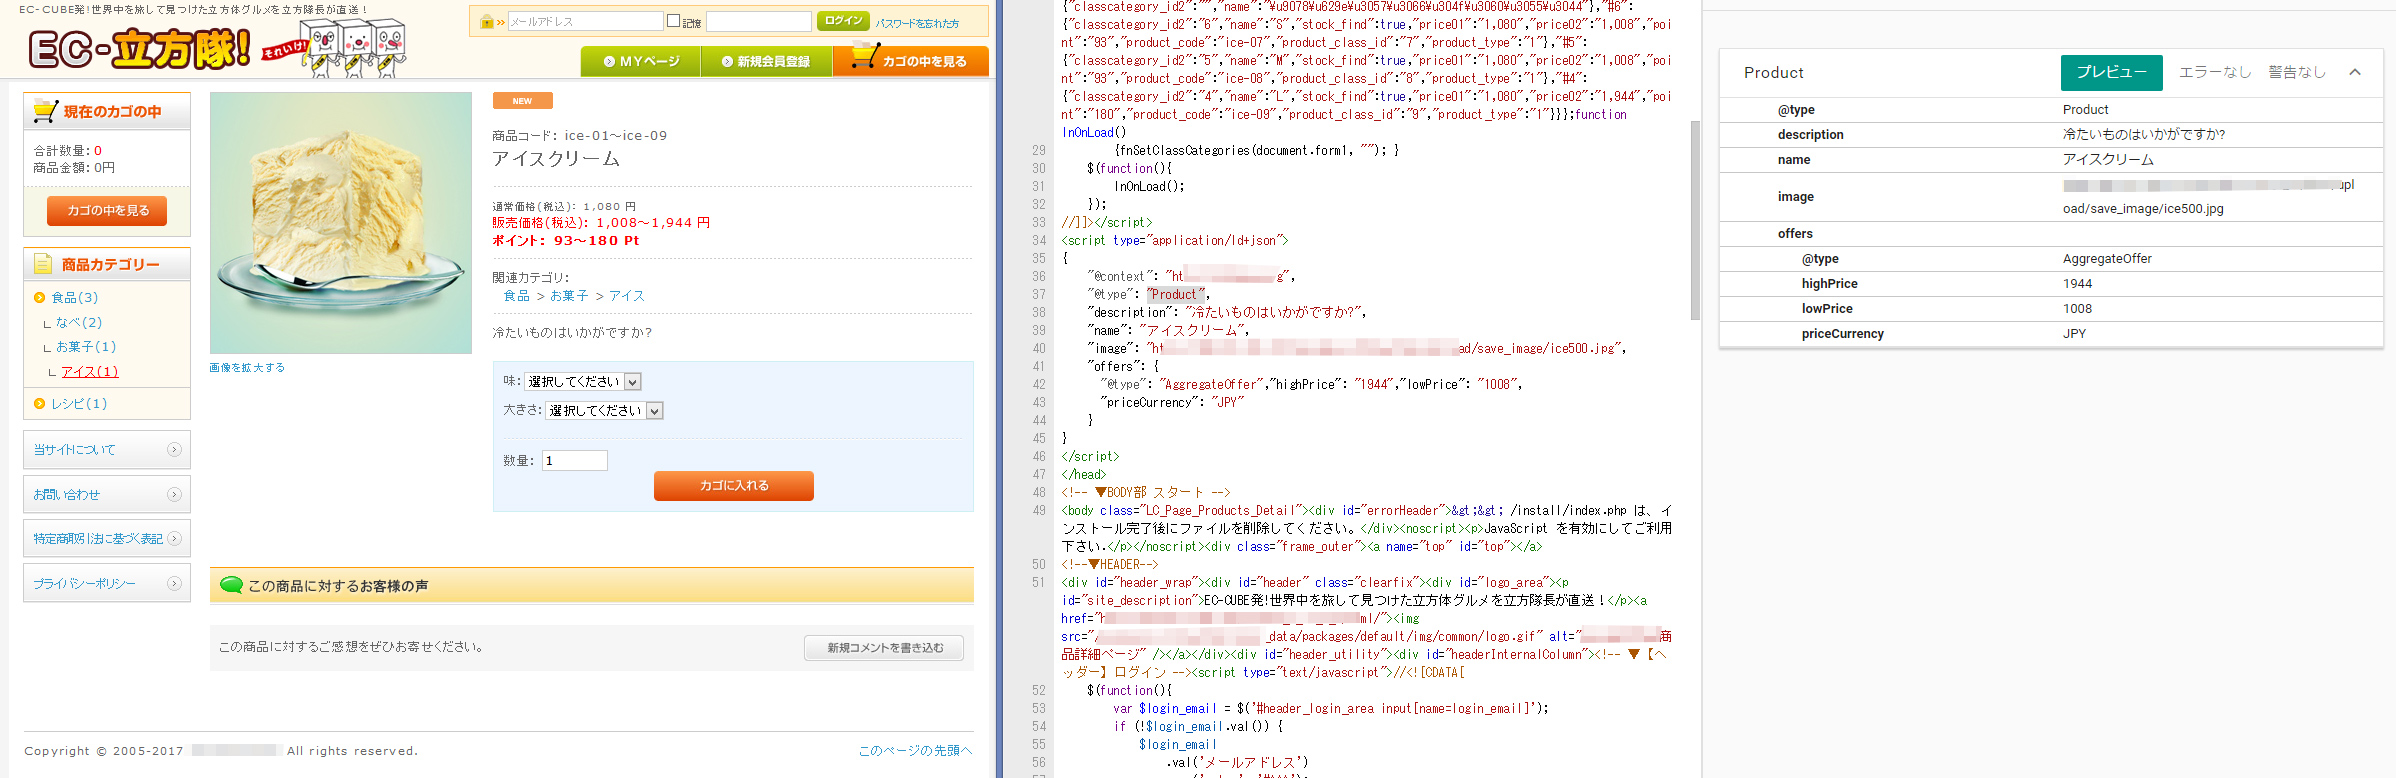Click 新規コメントを書き込む button
The width and height of the screenshot is (2396, 778).
click(x=885, y=648)
